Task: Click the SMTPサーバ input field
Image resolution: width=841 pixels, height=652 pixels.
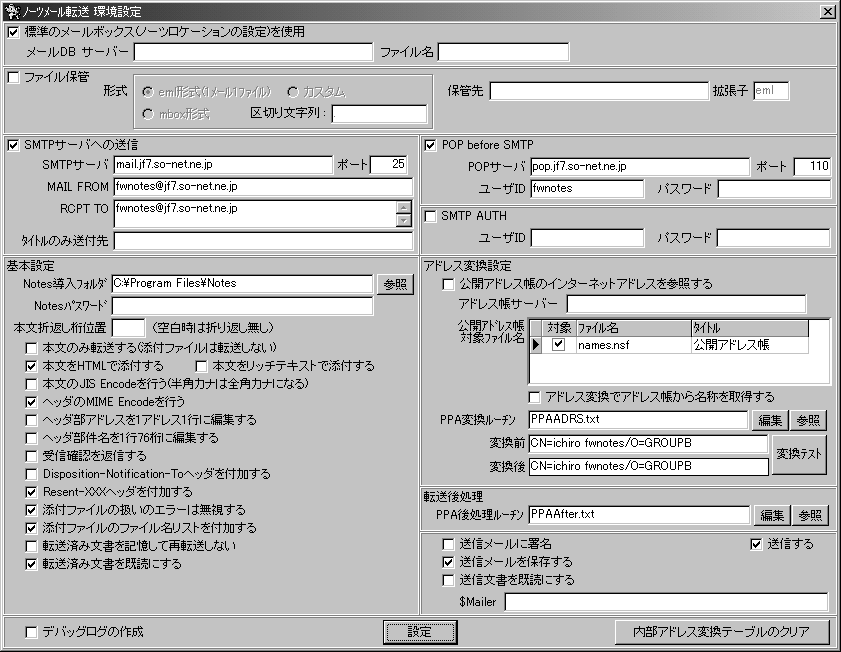Action: point(223,165)
